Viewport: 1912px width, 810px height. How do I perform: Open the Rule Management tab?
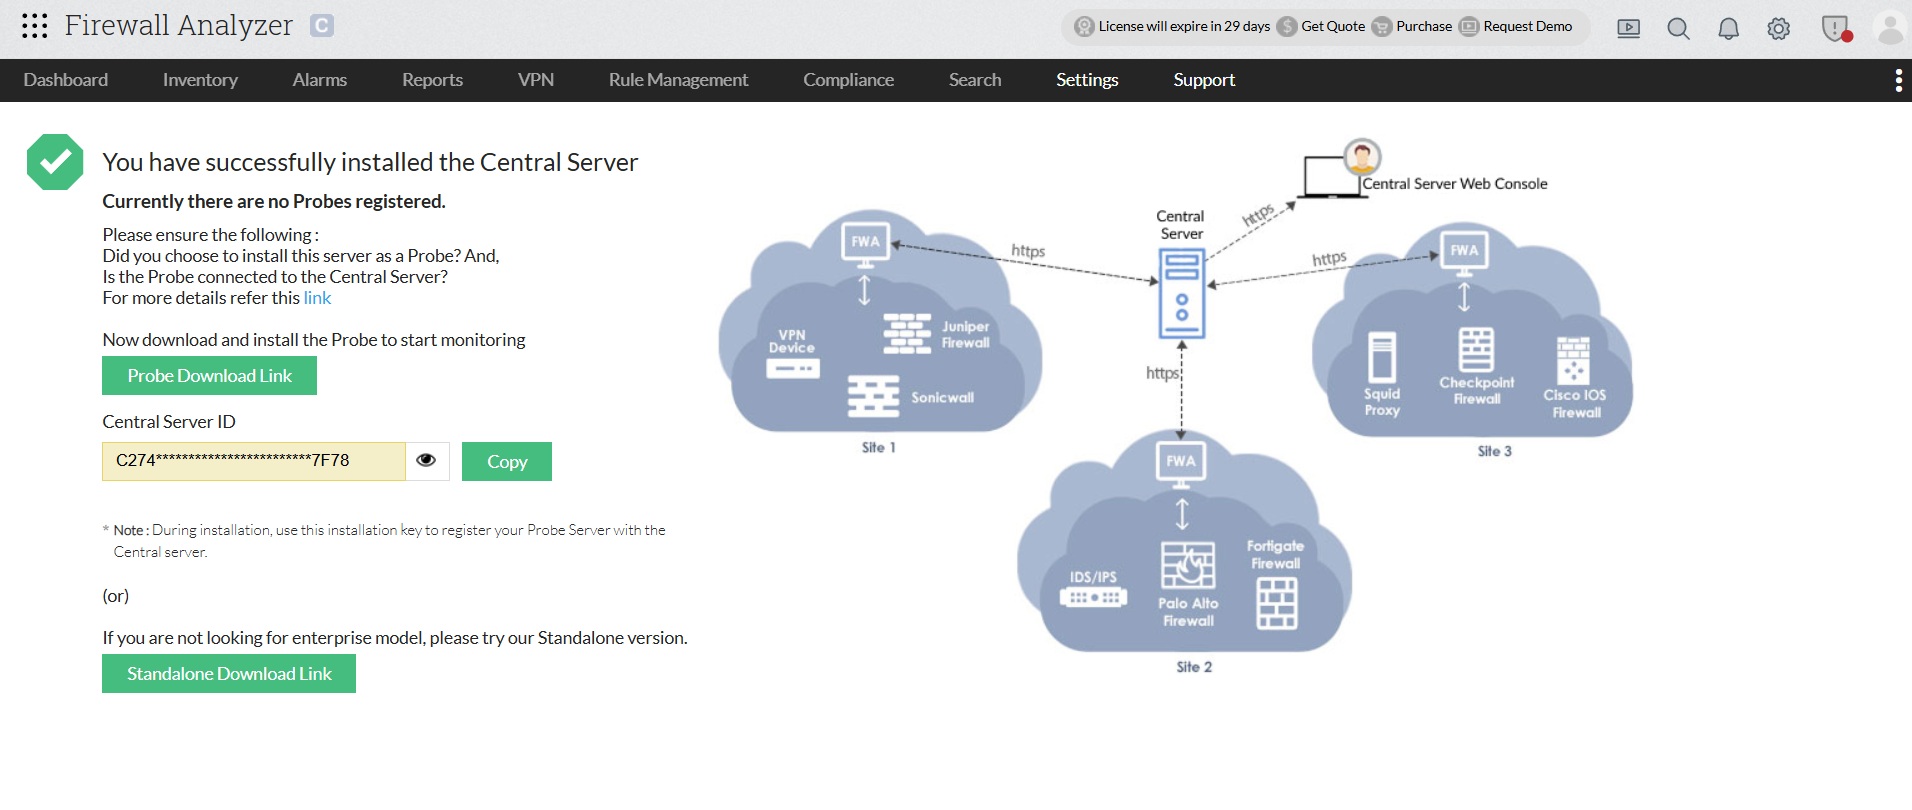[x=678, y=80]
